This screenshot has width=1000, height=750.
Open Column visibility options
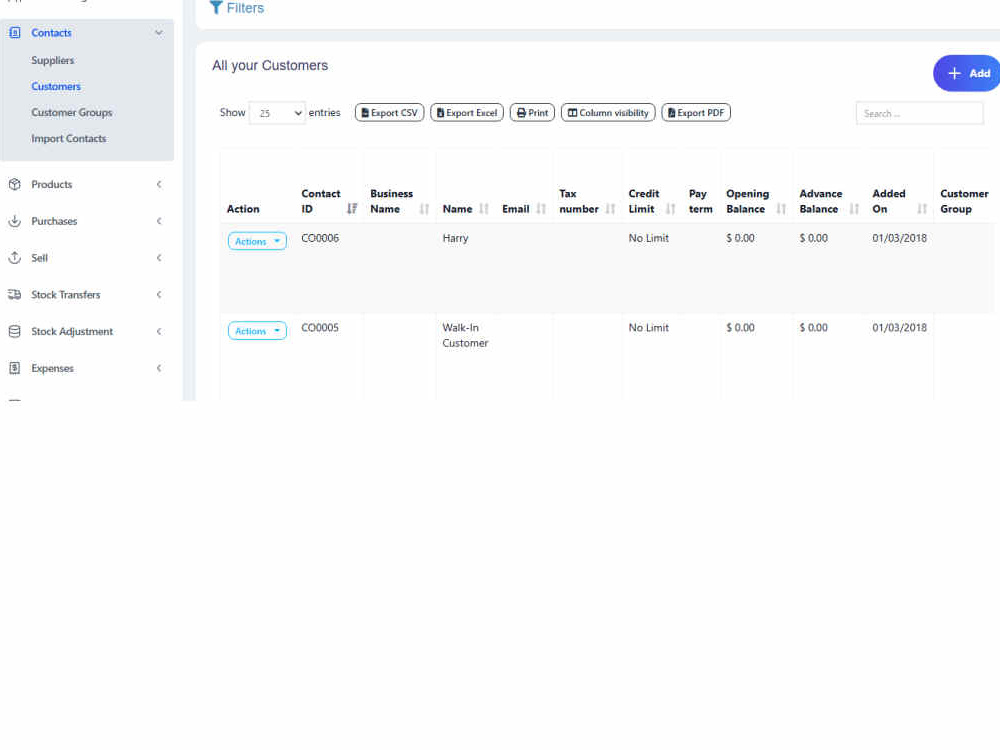tap(608, 113)
